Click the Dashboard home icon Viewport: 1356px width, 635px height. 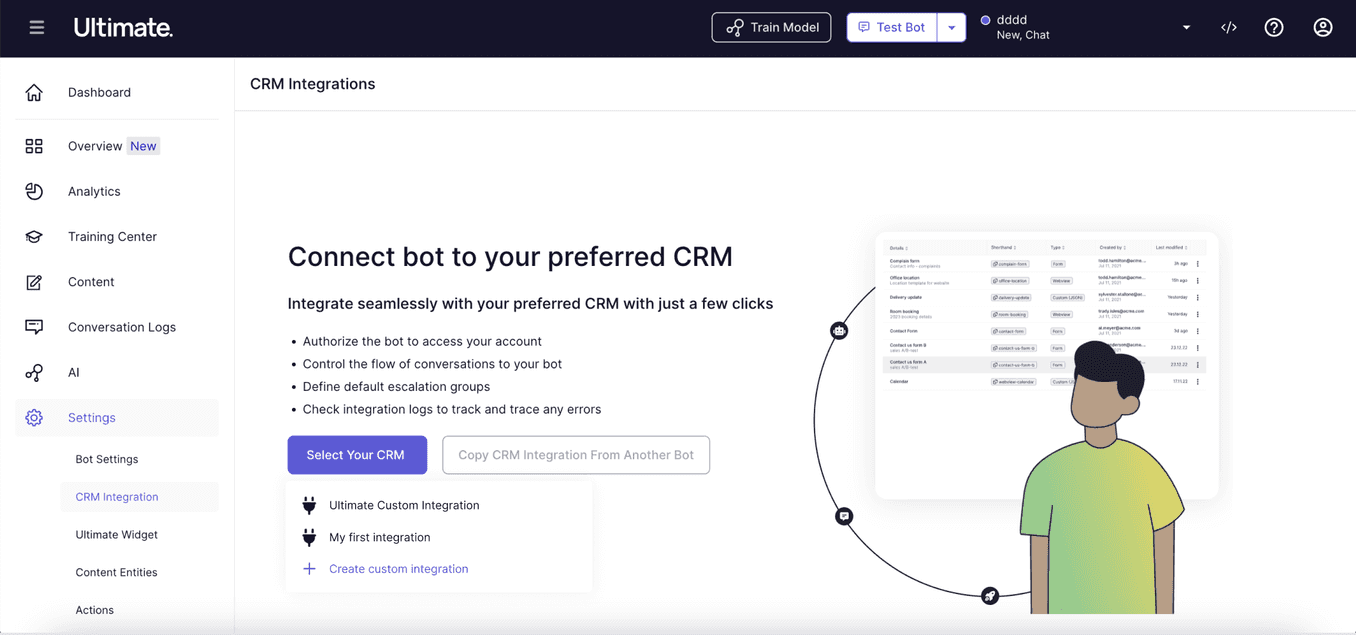[34, 92]
